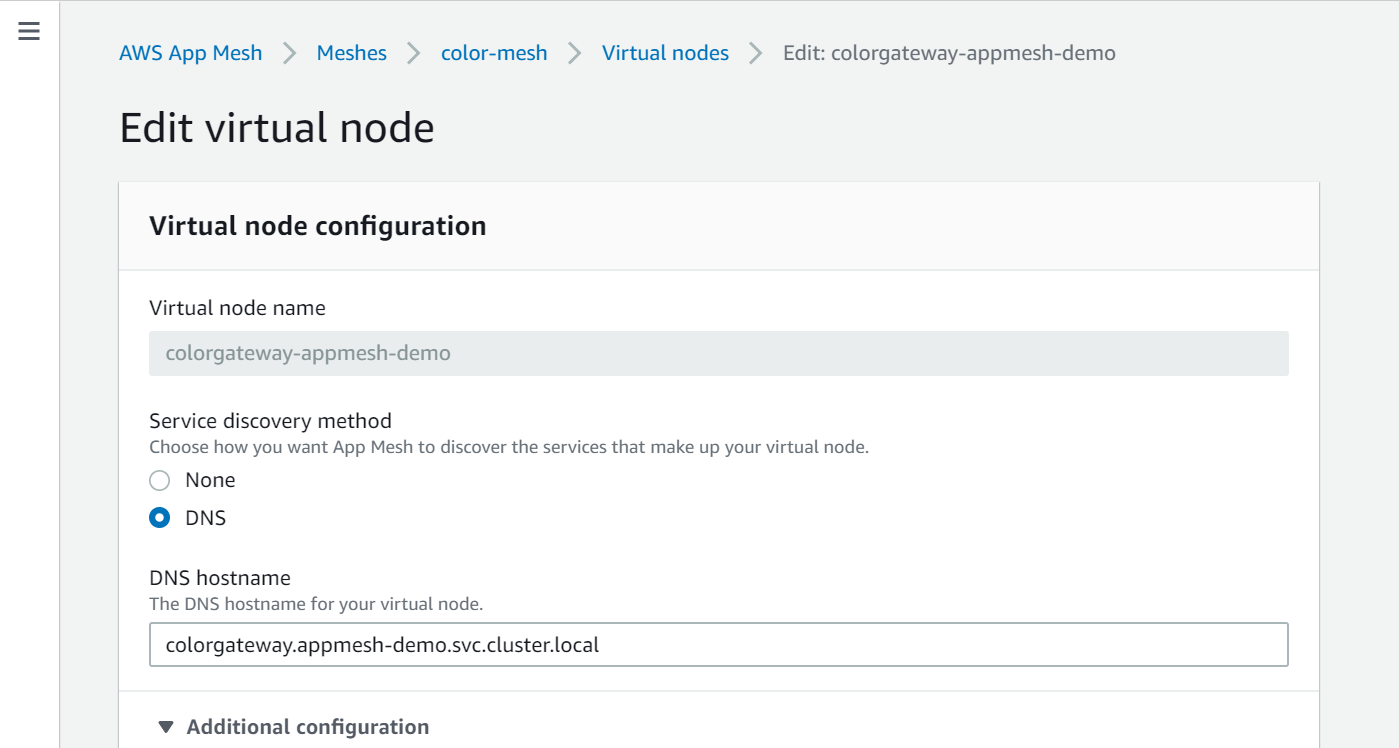This screenshot has height=748, width=1399.
Task: Select the None service discovery radio
Action: pos(160,481)
